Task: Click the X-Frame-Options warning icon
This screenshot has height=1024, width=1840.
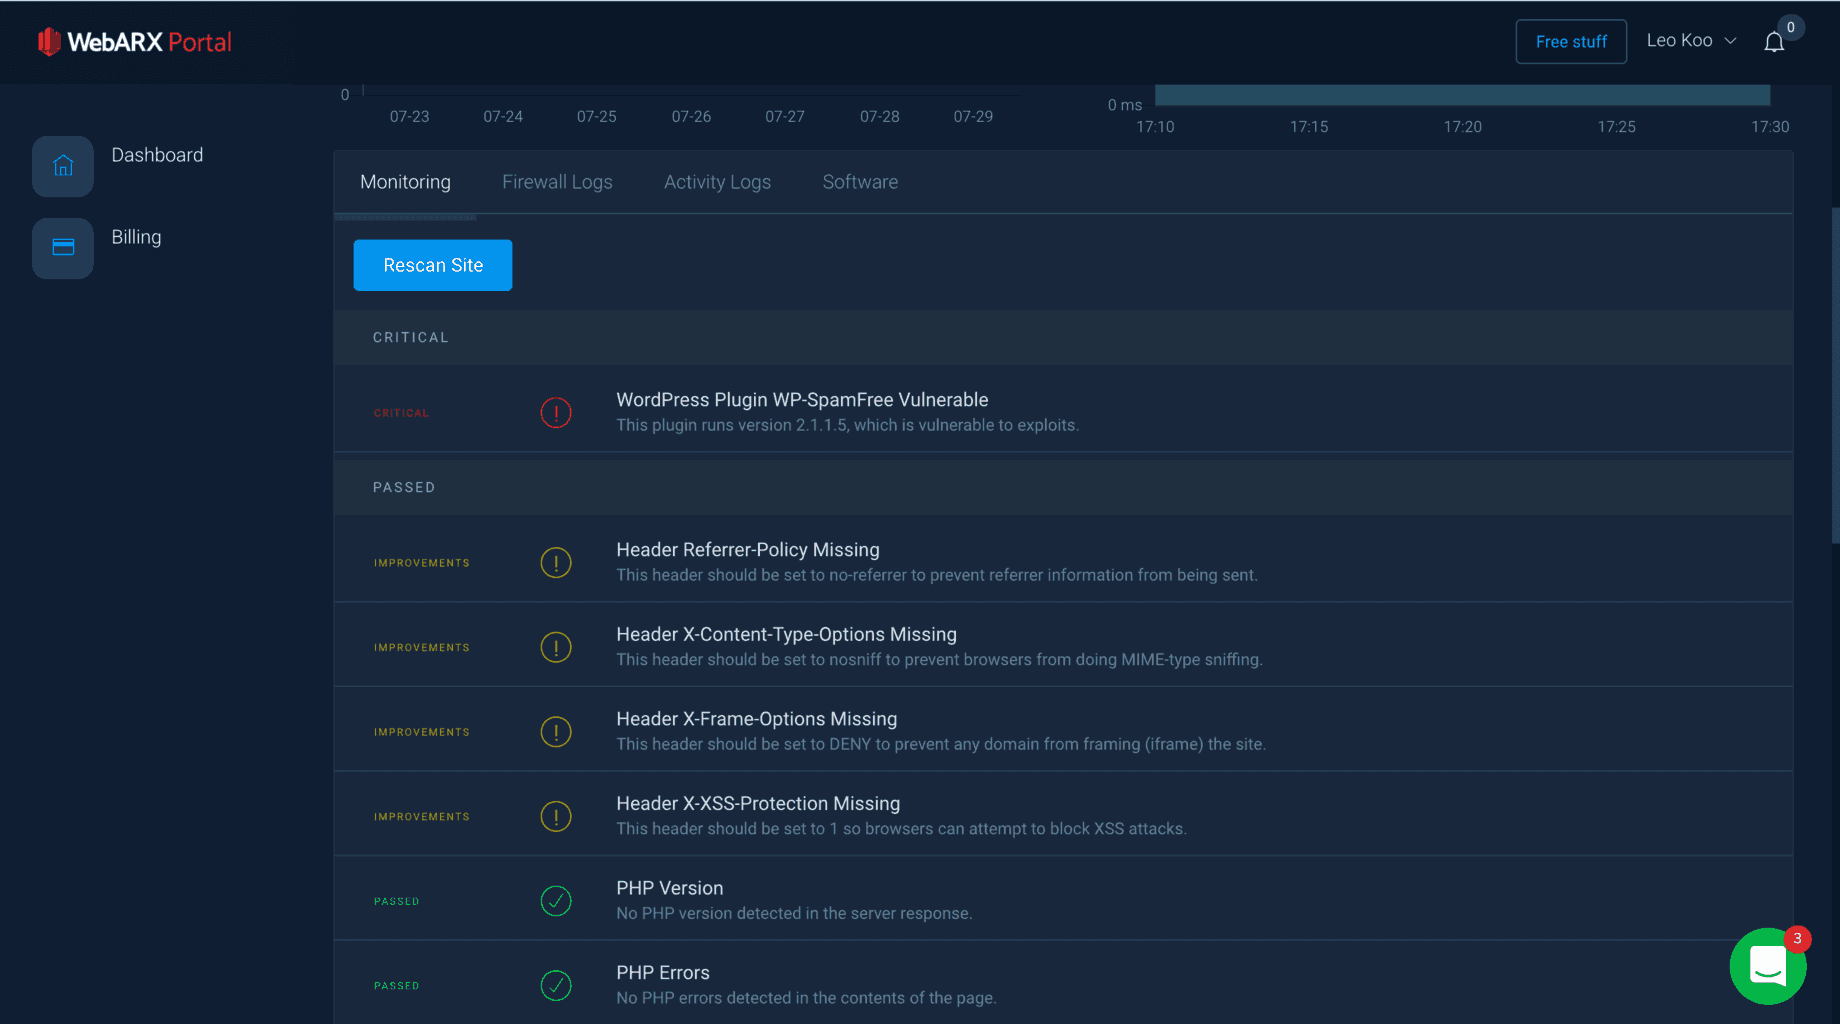Action: click(x=556, y=732)
